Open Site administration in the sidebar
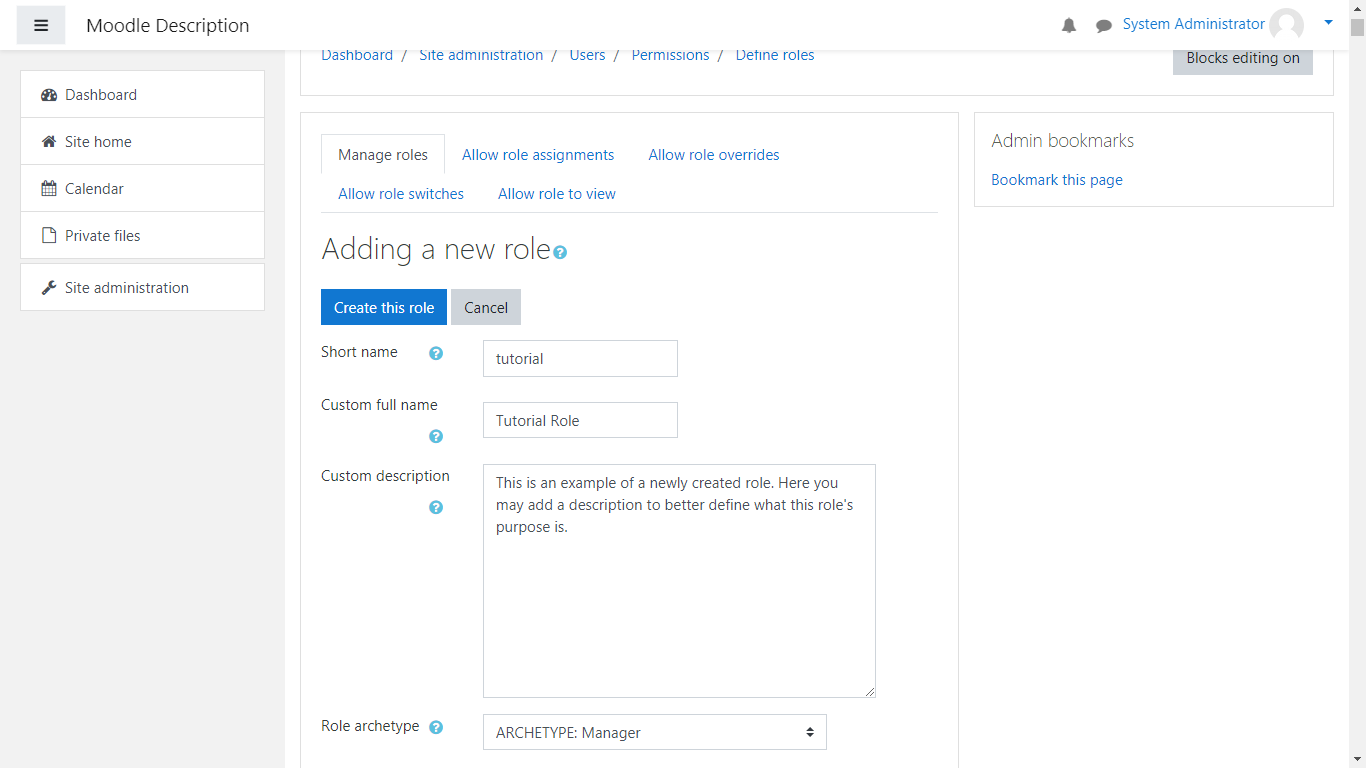The height and width of the screenshot is (768, 1366). tap(127, 288)
